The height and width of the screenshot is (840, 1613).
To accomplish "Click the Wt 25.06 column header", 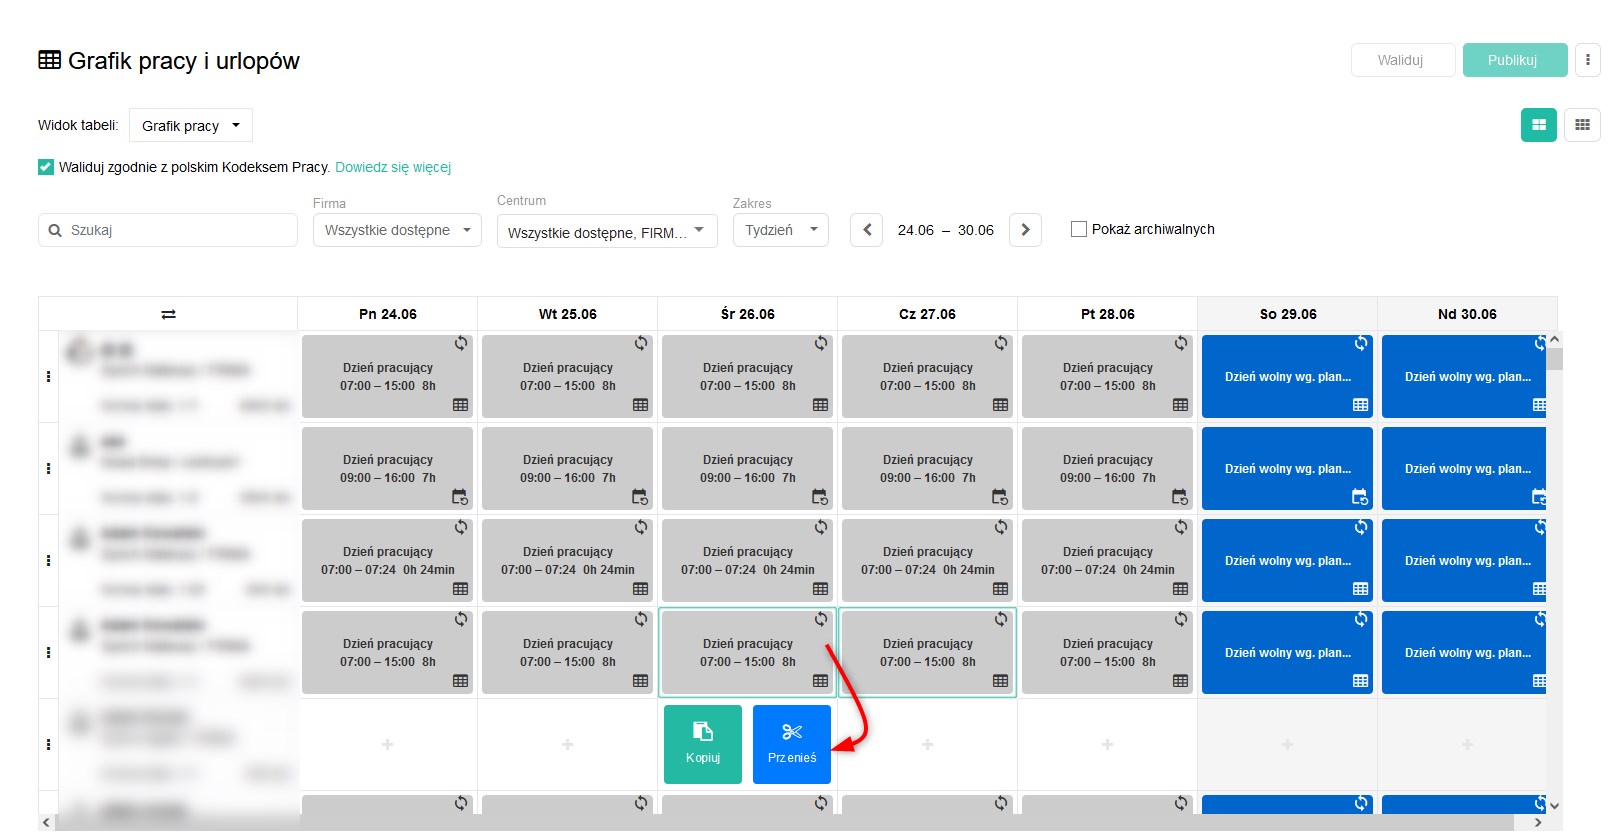I will point(568,314).
